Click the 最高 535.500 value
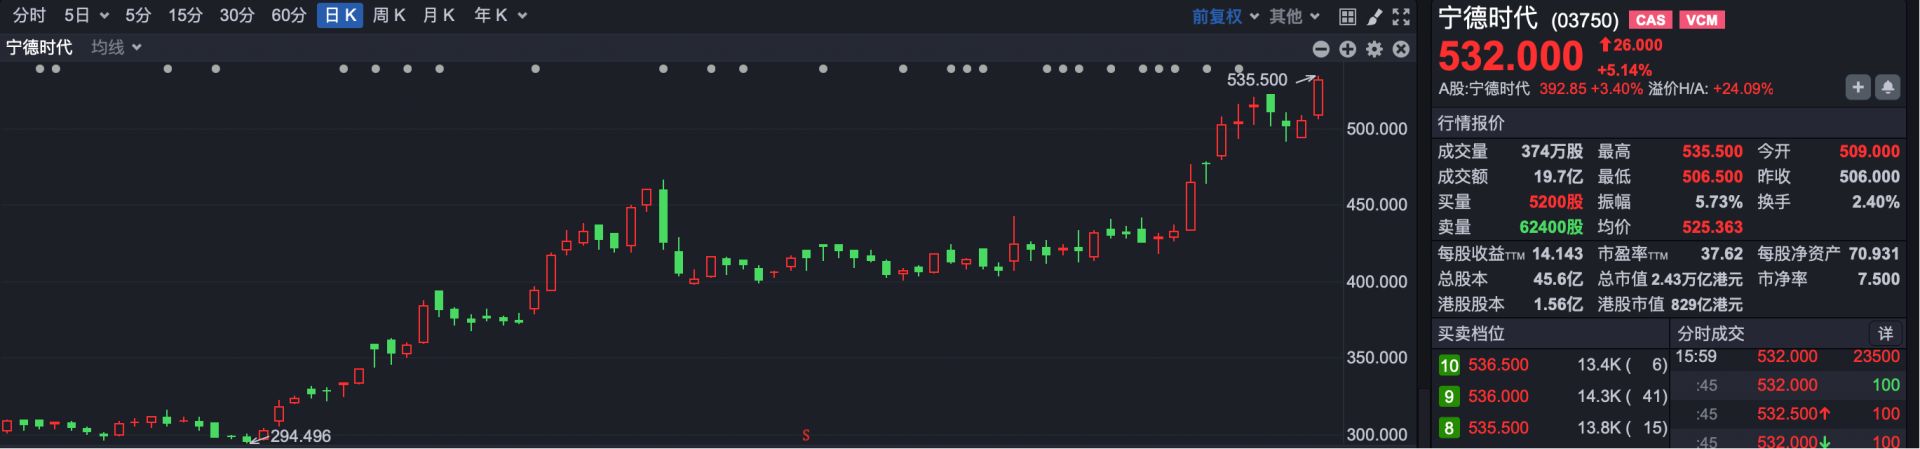1920x449 pixels. [1712, 151]
